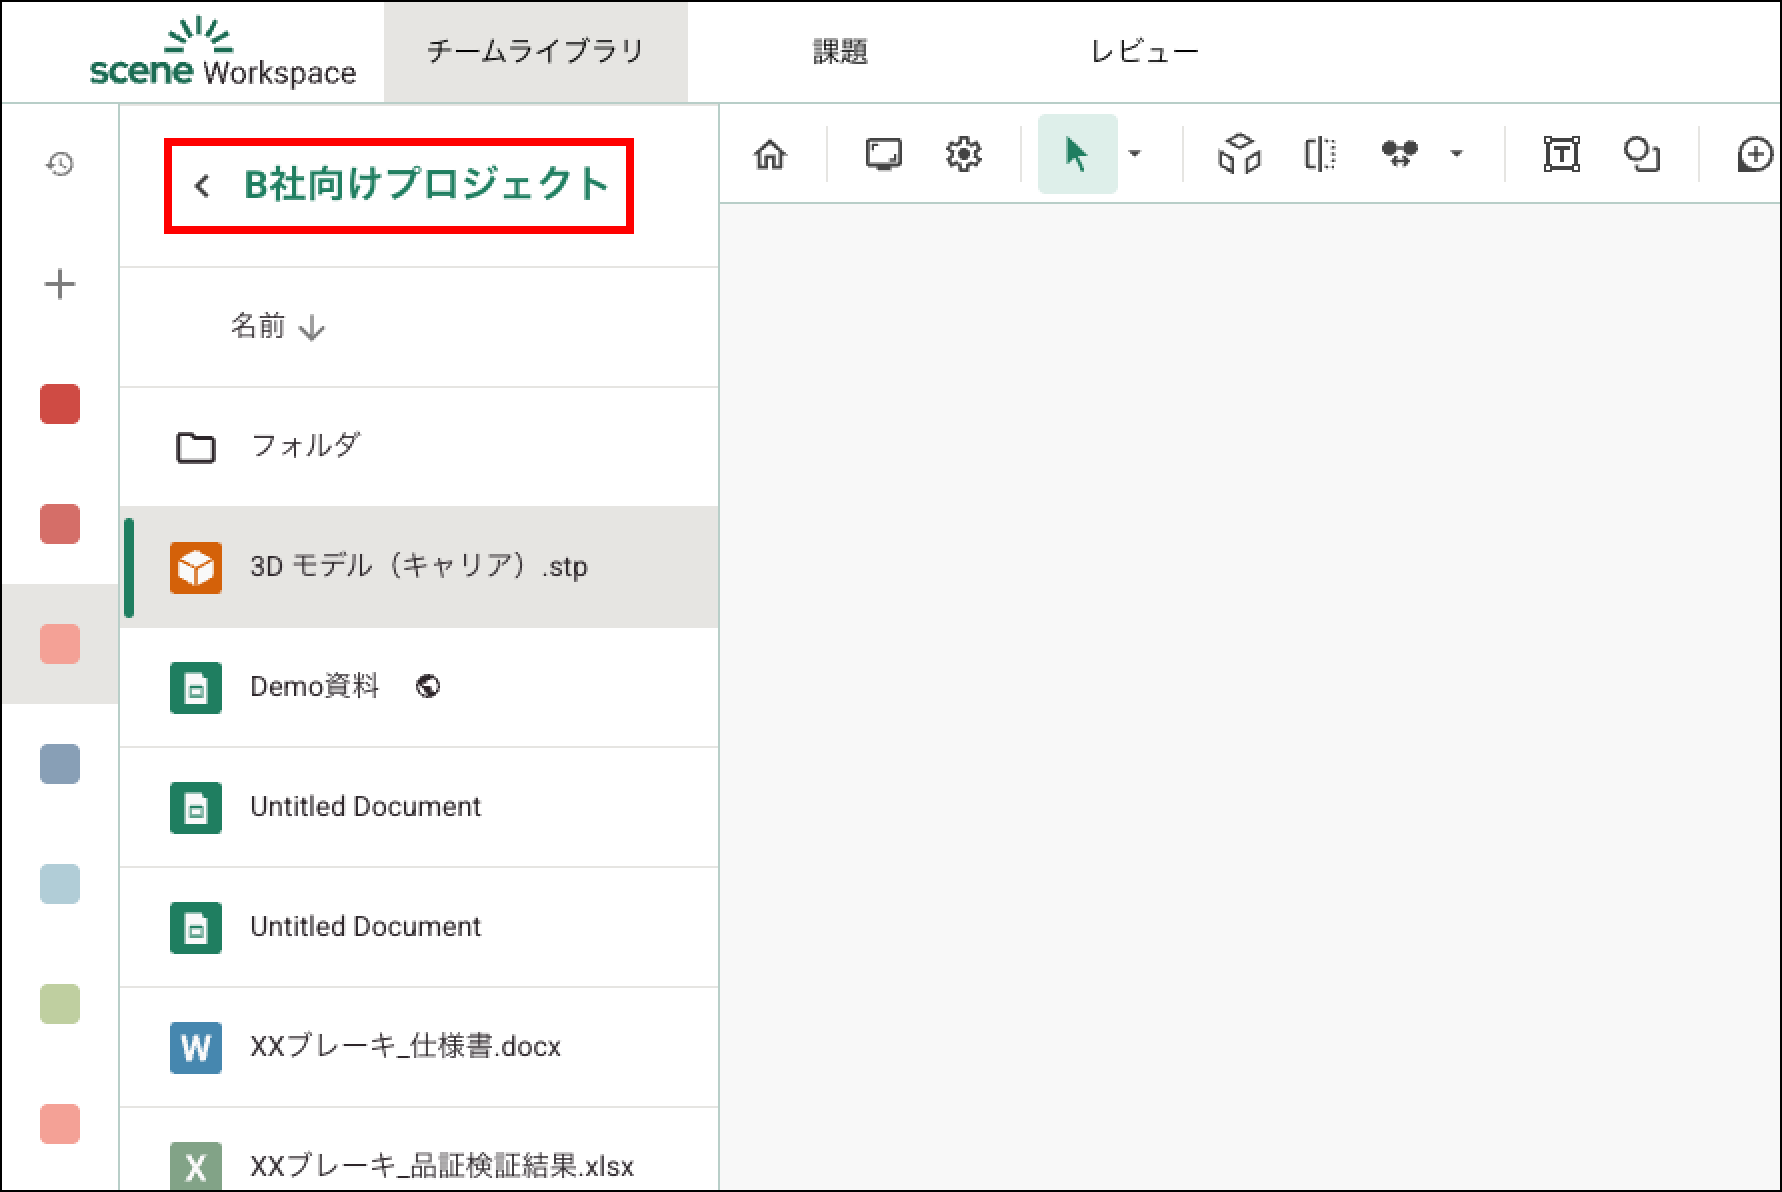
Task: Switch to the レビュー tab
Action: click(x=1144, y=52)
